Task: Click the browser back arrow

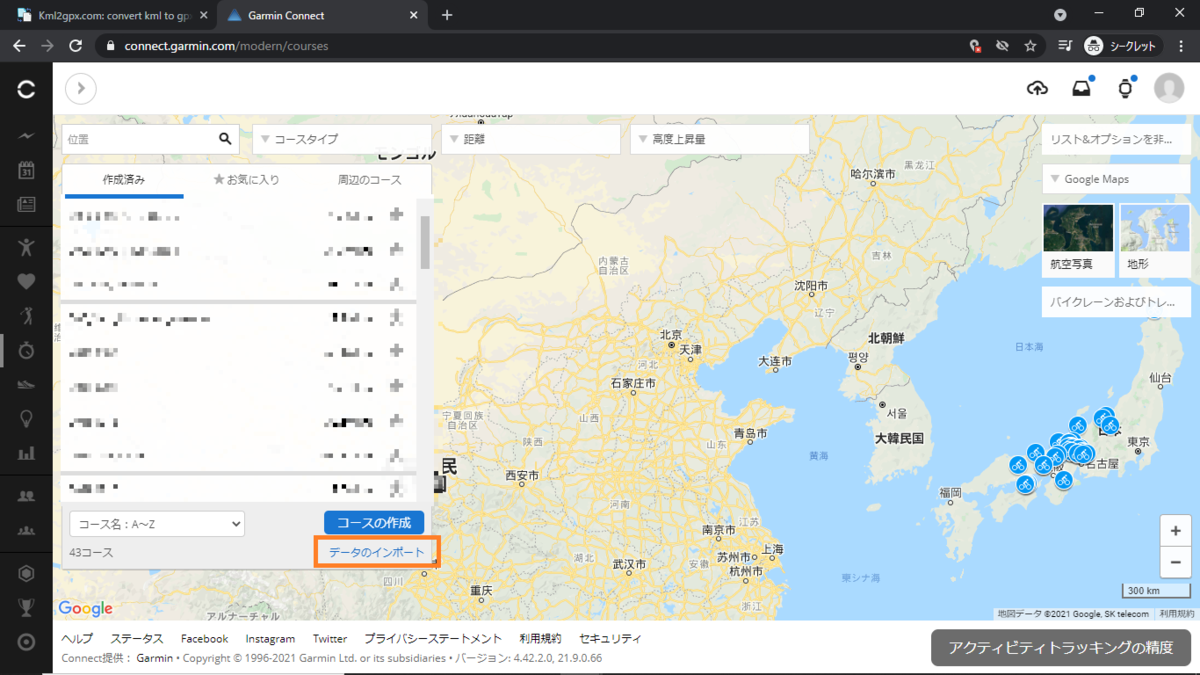Action: pos(19,46)
